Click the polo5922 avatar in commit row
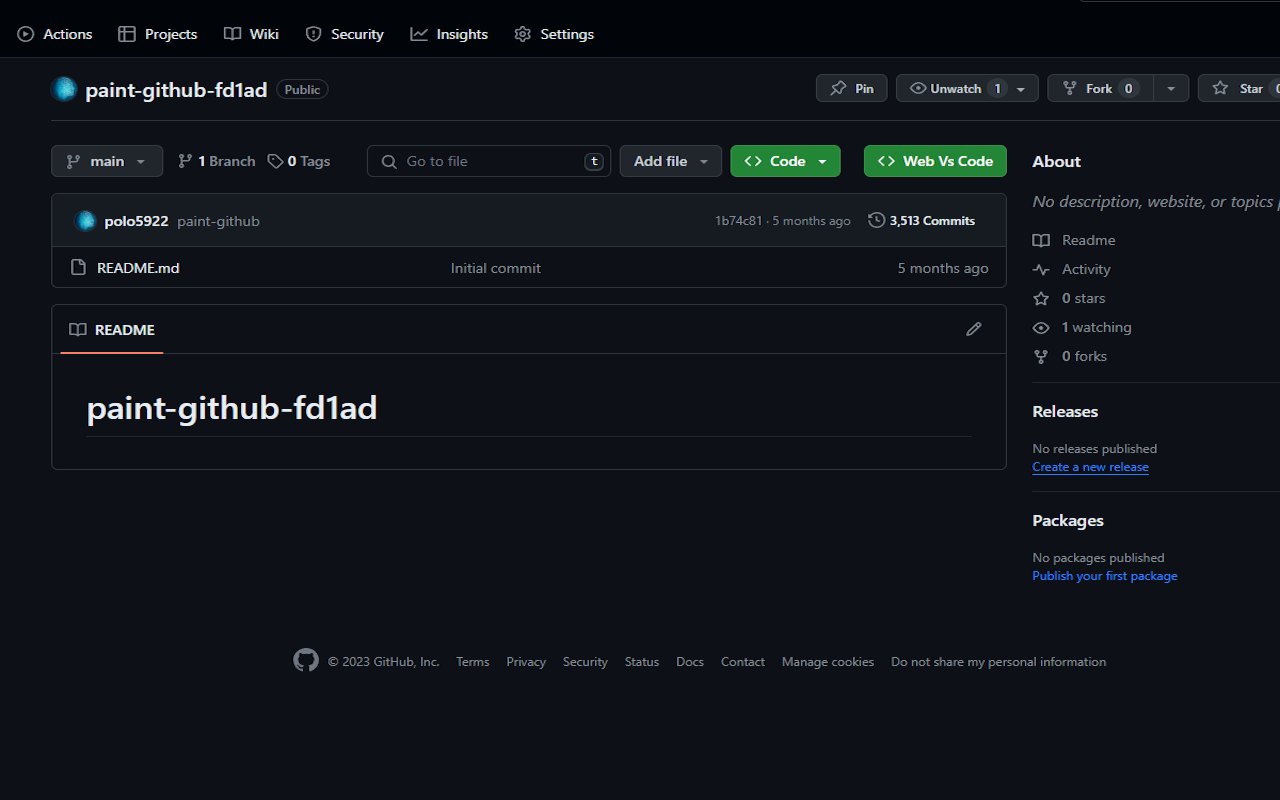 (86, 221)
